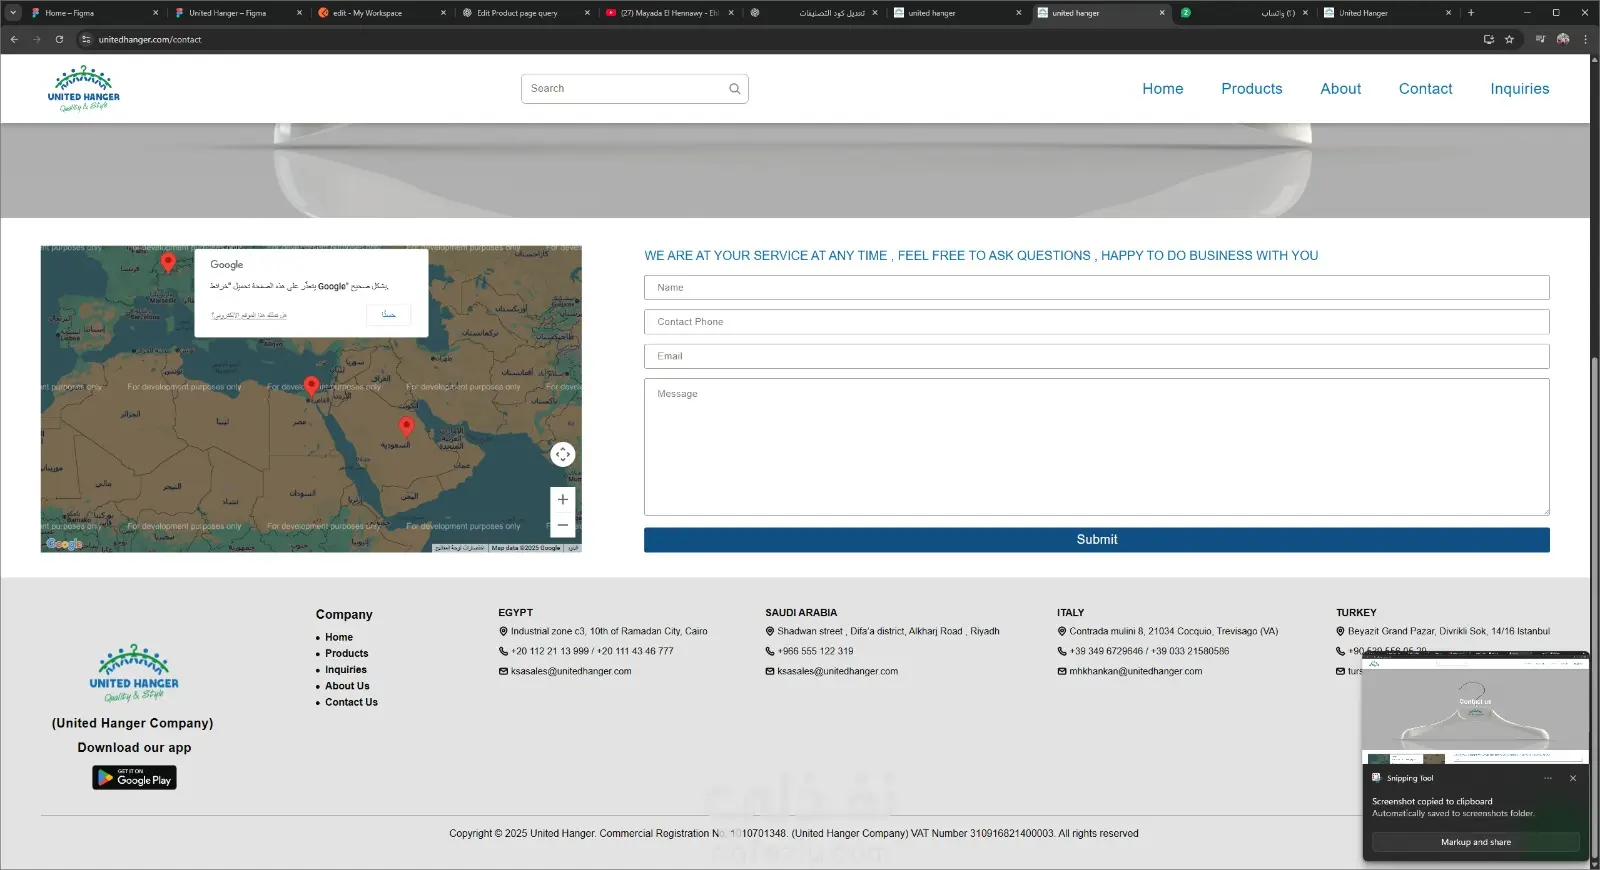Zoom out on the Google map

[x=563, y=525]
